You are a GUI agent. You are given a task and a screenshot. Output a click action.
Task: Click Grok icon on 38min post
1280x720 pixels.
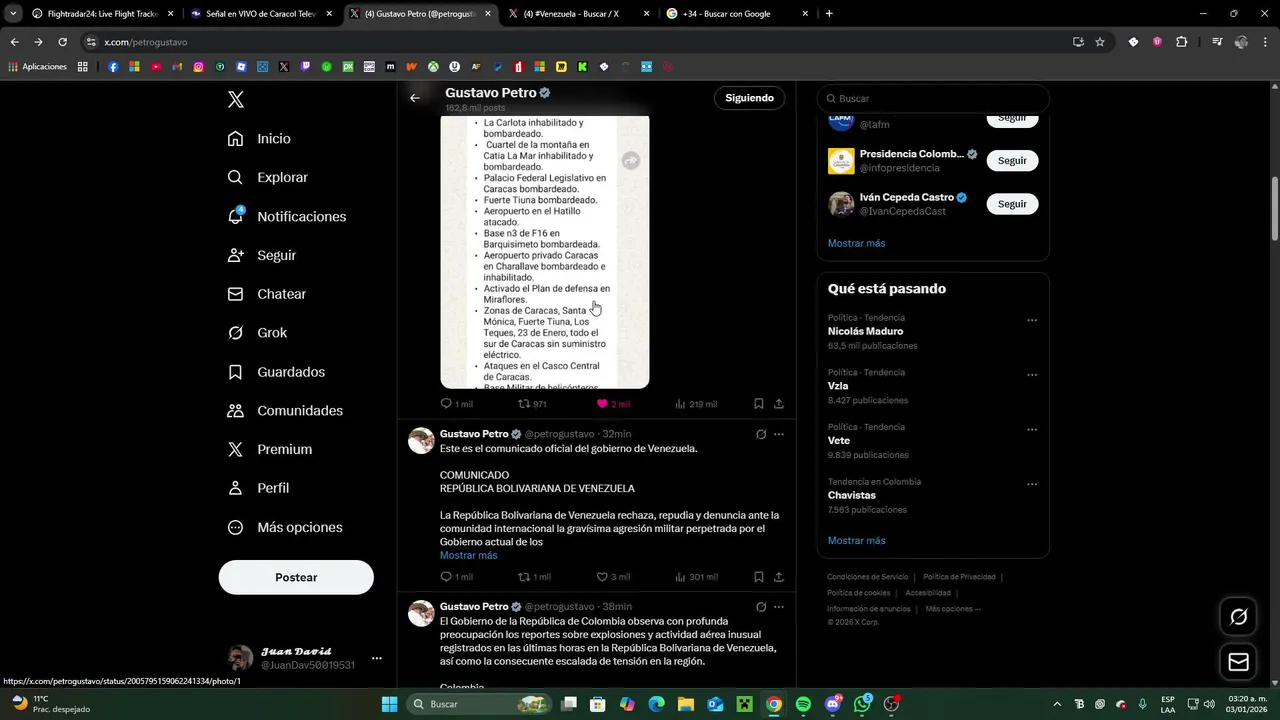pos(761,607)
